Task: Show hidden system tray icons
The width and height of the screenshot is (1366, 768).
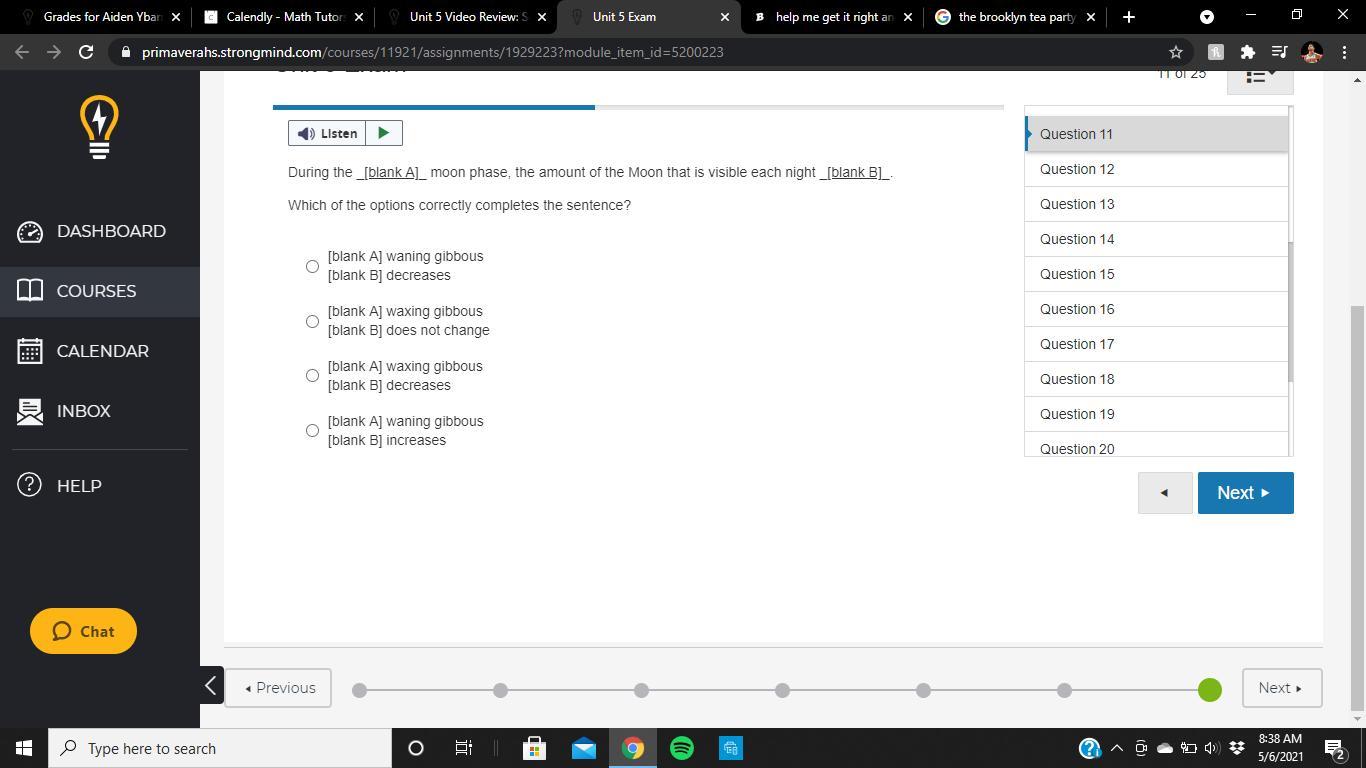Action: (x=1117, y=748)
